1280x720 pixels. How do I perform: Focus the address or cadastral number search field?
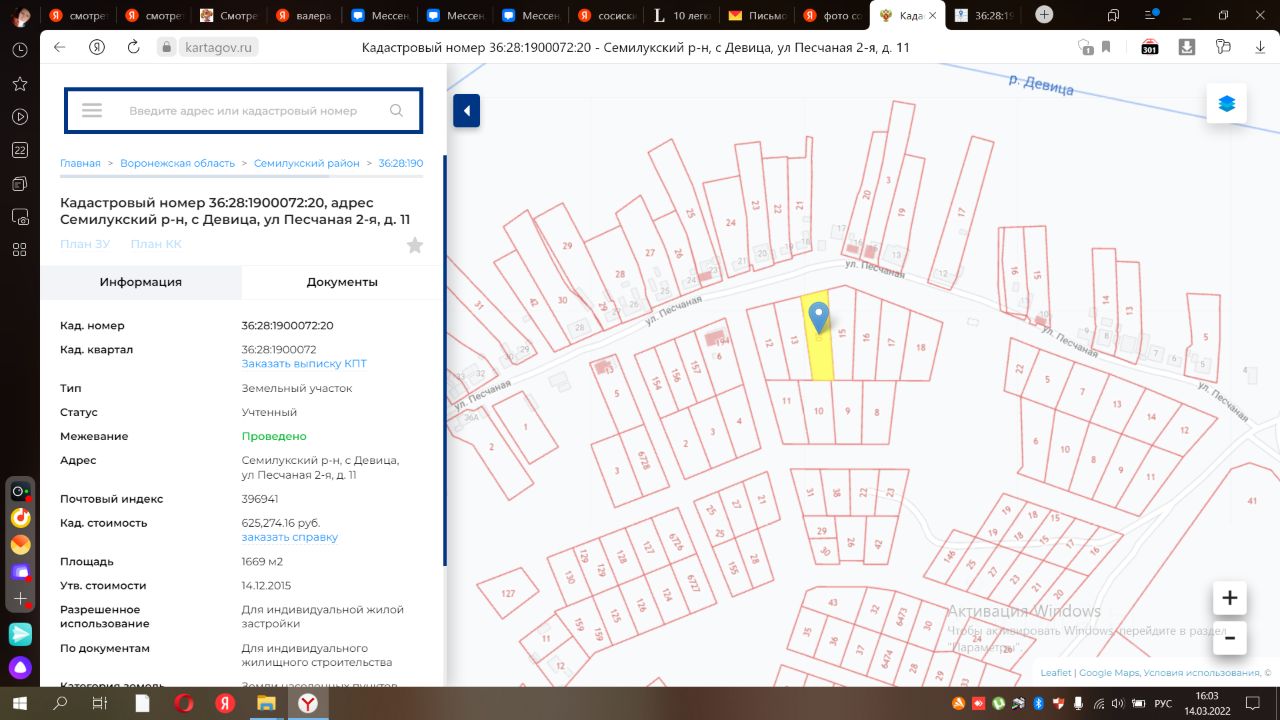[243, 111]
